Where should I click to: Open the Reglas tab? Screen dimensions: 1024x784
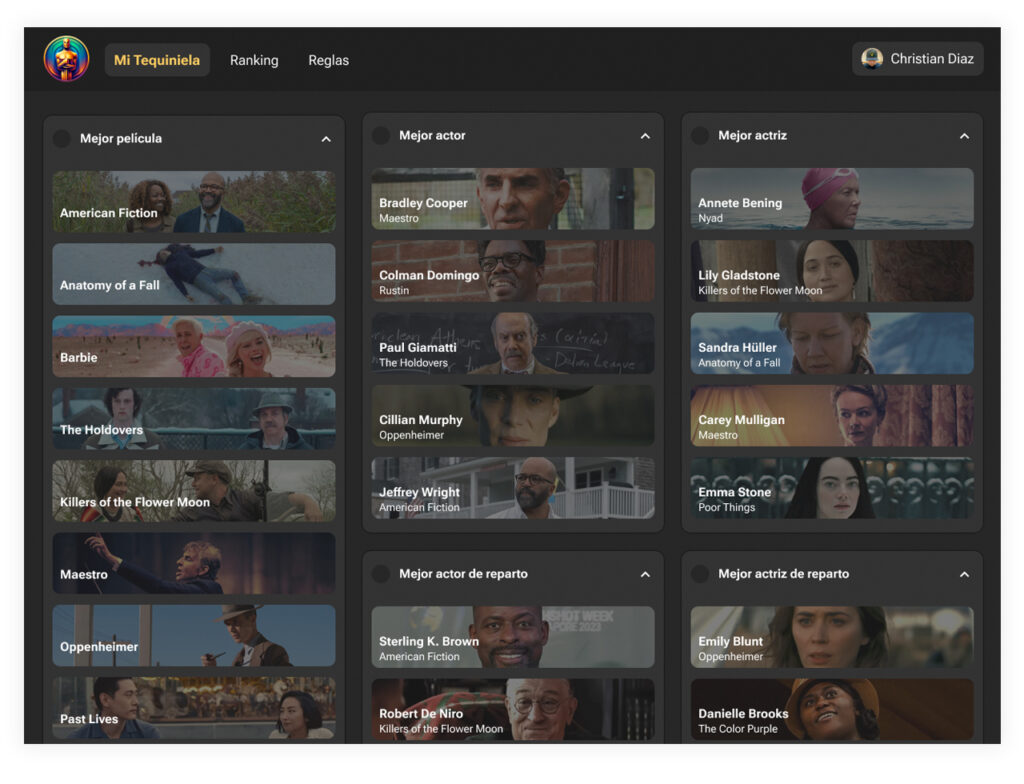pyautogui.click(x=328, y=60)
